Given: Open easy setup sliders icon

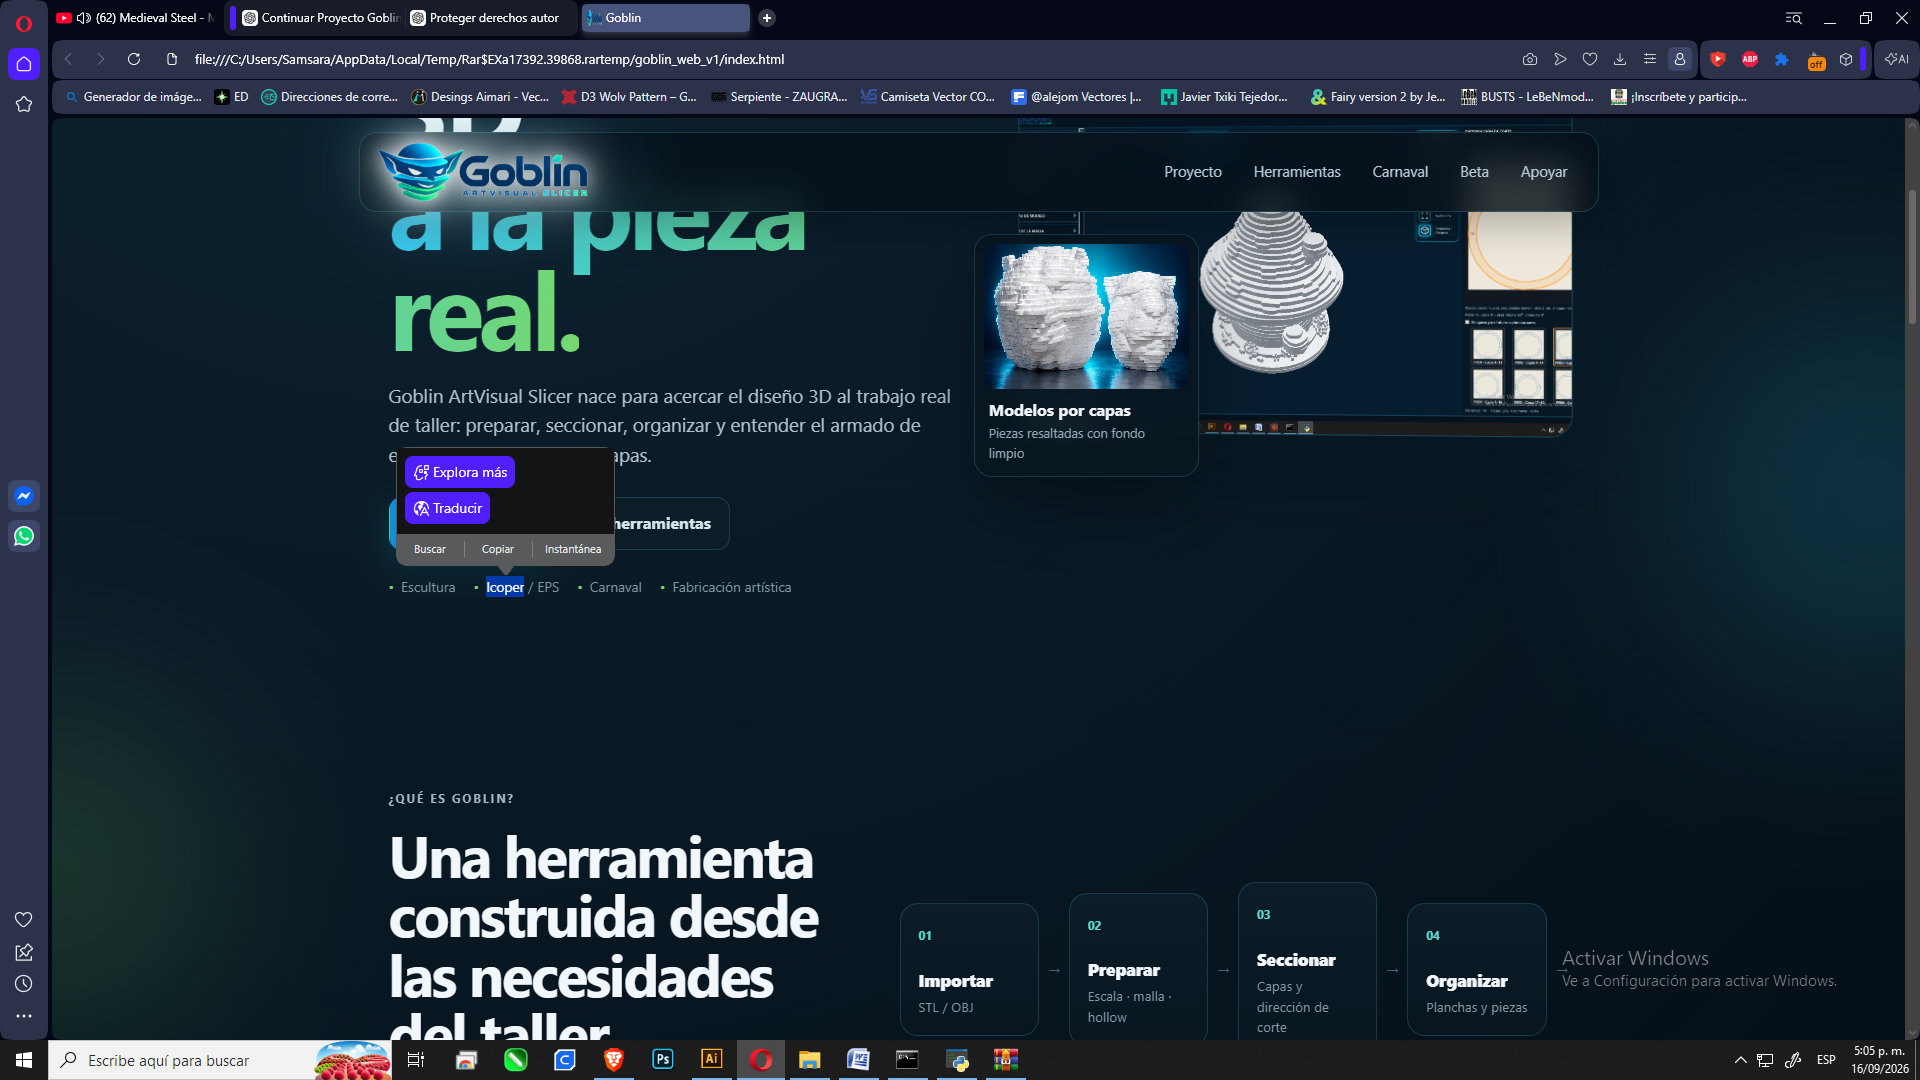Looking at the screenshot, I should [1650, 59].
